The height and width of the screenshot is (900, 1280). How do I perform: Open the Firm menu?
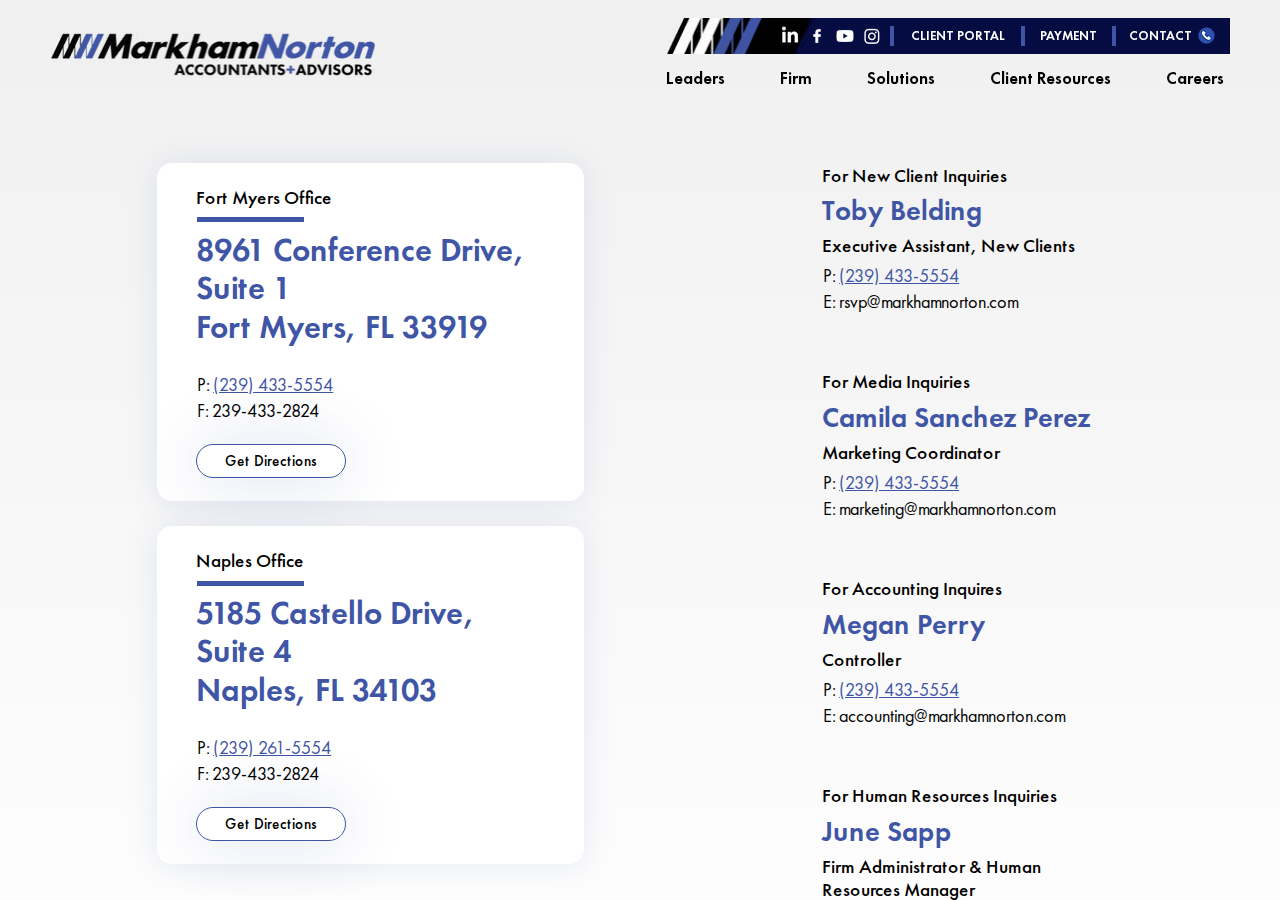[x=796, y=78]
